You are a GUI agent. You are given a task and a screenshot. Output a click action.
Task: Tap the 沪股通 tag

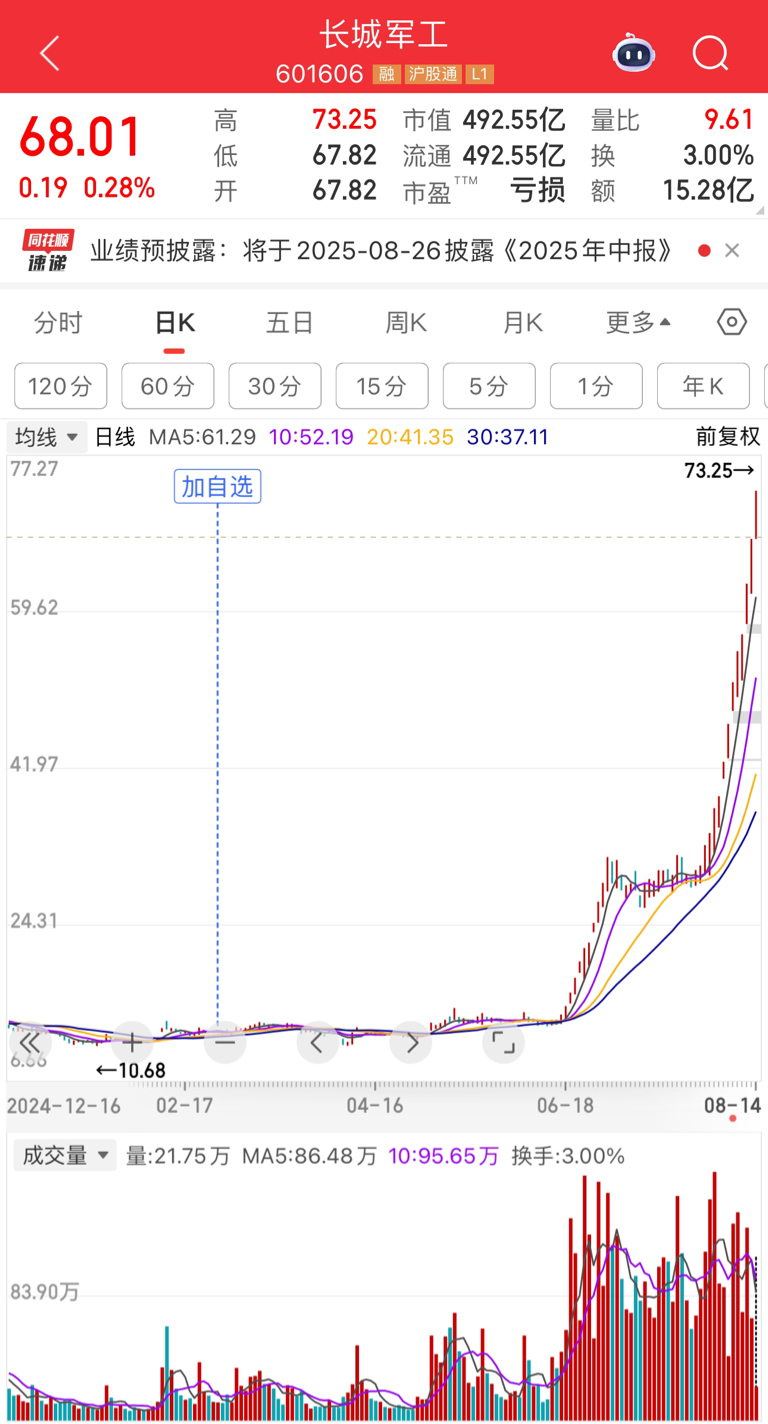point(433,75)
